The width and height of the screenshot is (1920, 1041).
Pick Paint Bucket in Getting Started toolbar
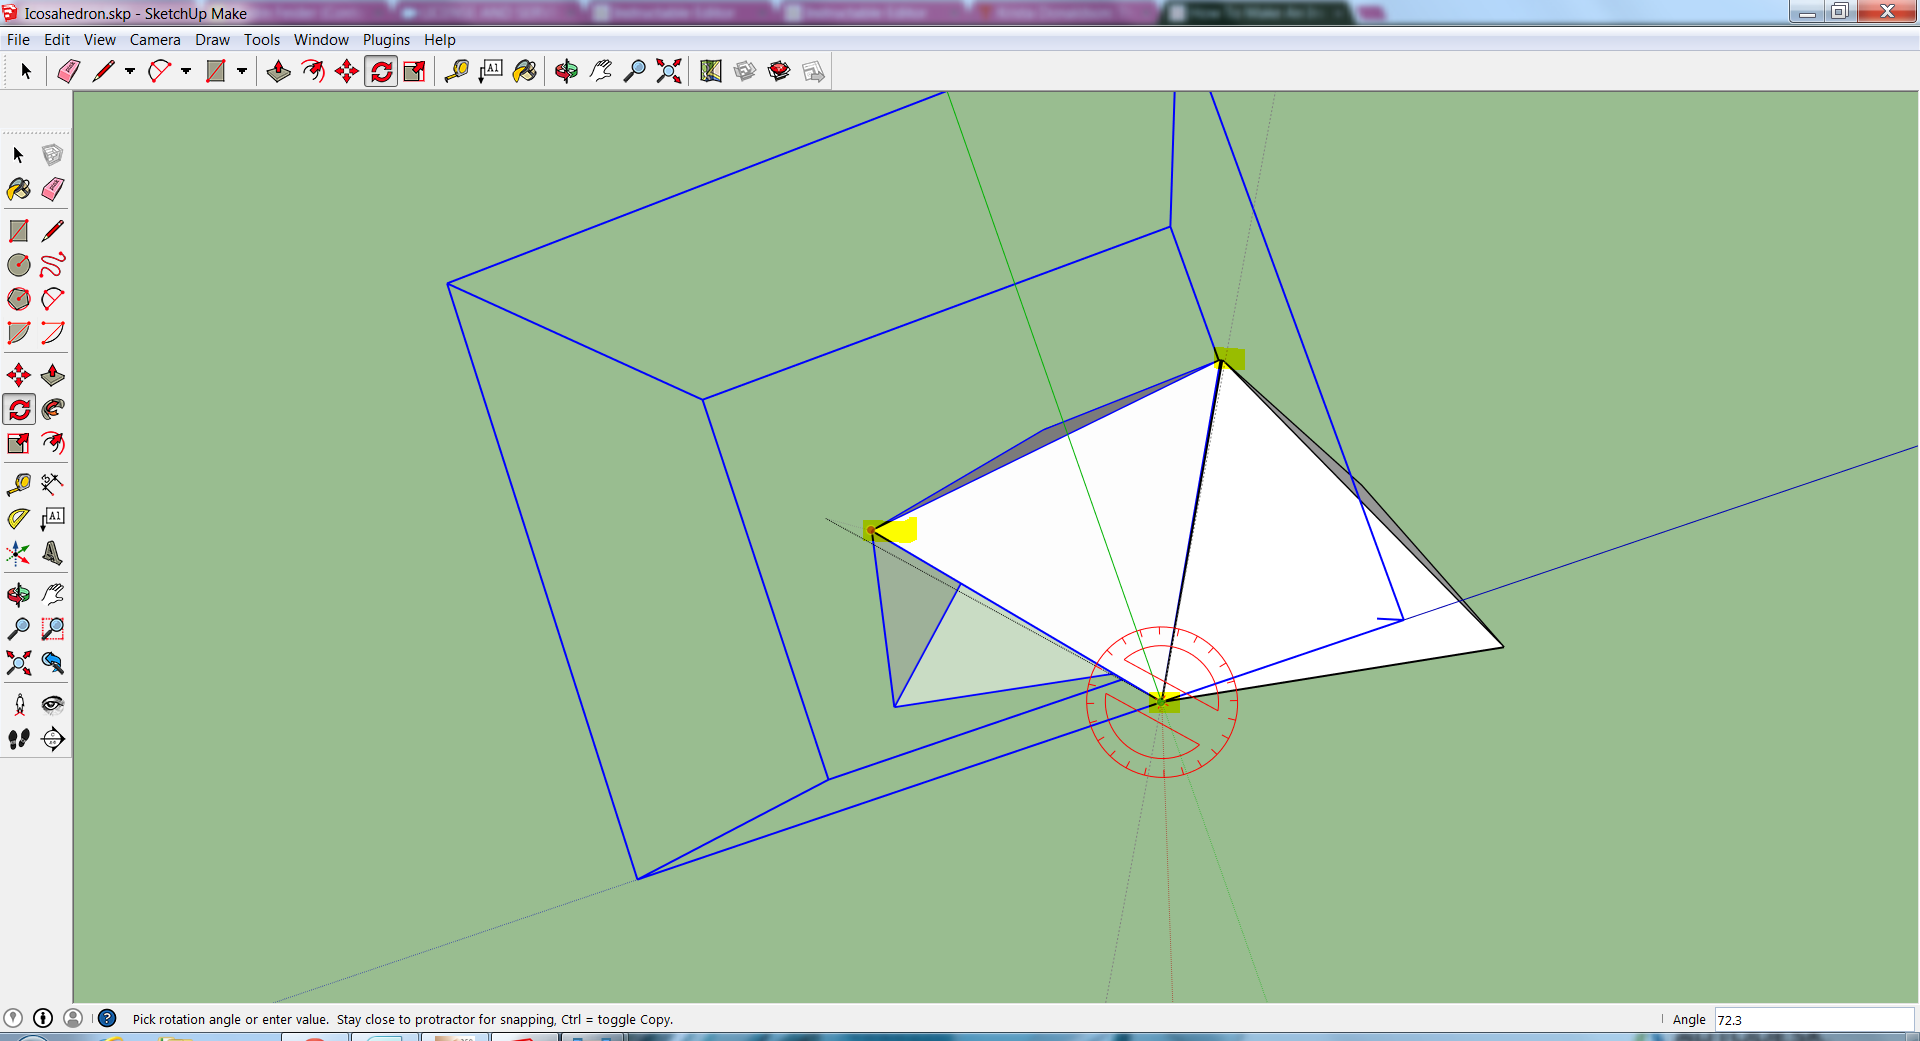[525, 71]
